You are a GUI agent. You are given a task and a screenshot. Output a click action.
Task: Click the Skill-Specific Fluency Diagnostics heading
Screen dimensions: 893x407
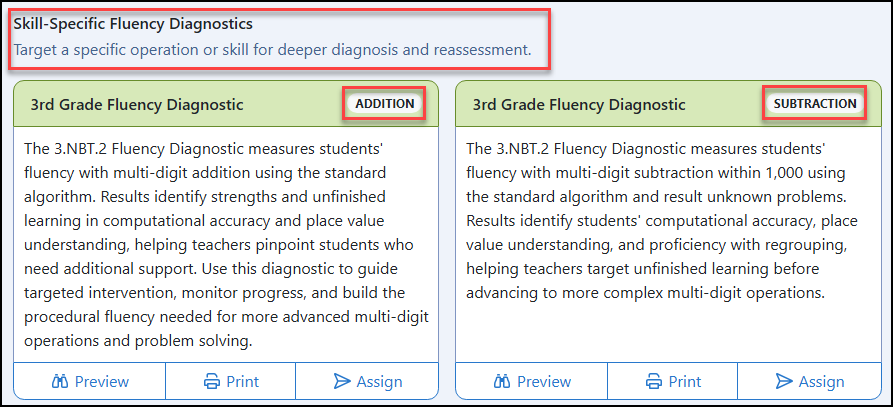(133, 24)
